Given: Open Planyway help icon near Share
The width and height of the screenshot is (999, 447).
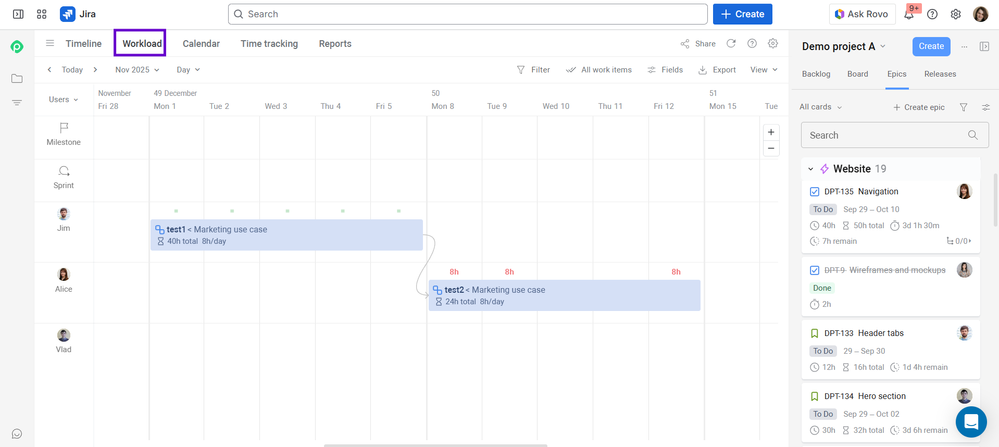Looking at the screenshot, I should [752, 43].
